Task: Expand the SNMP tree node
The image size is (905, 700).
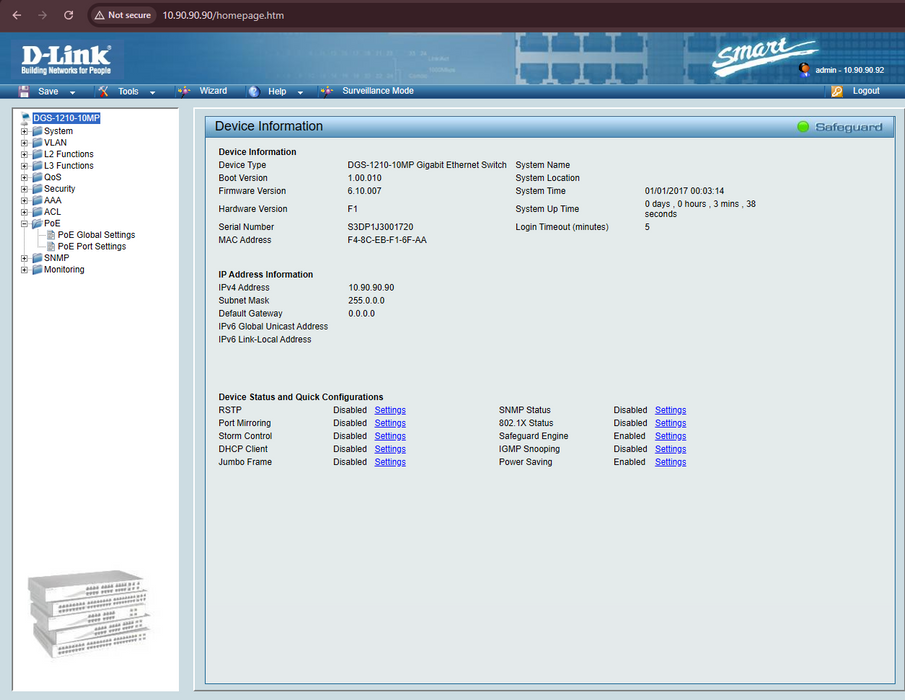Action: tap(24, 259)
